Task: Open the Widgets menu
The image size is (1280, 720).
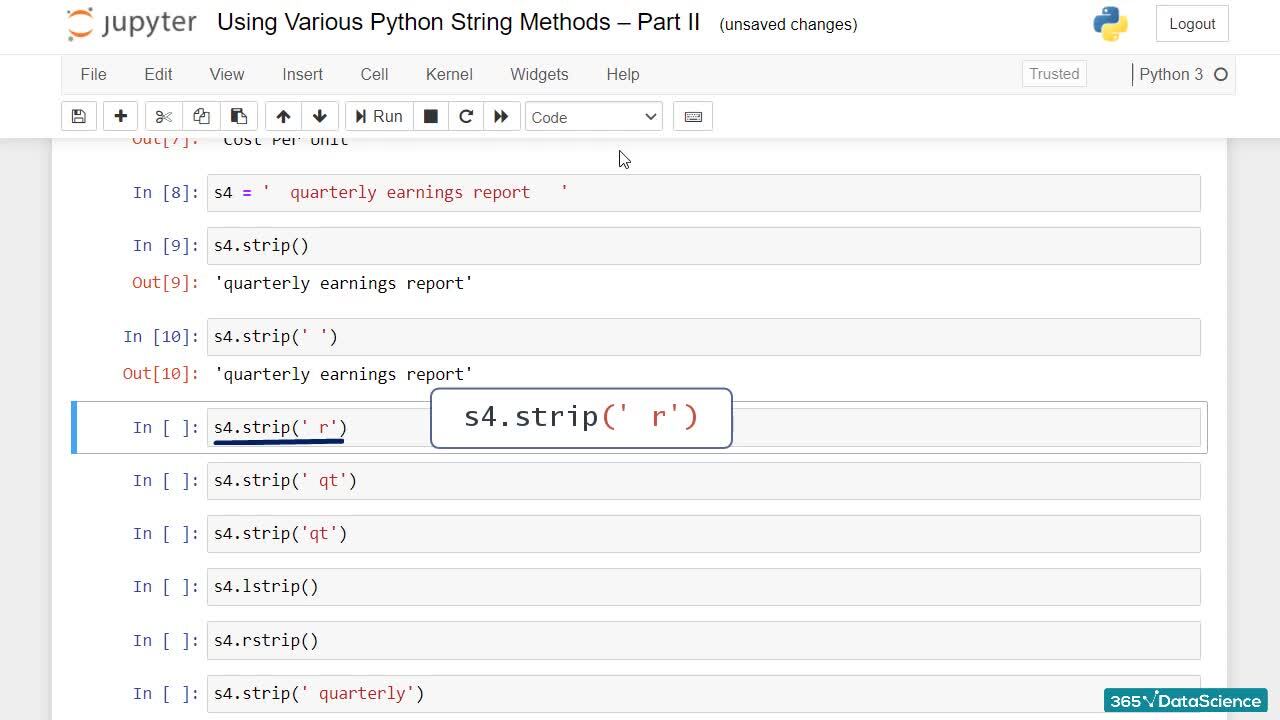Action: click(539, 74)
